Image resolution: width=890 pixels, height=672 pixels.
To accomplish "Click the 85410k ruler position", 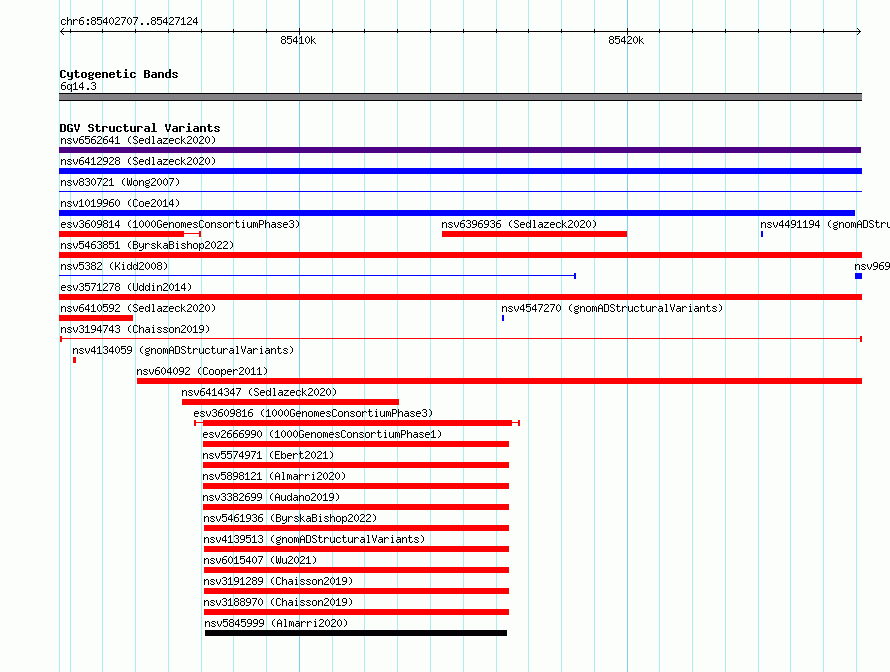I will (x=298, y=40).
